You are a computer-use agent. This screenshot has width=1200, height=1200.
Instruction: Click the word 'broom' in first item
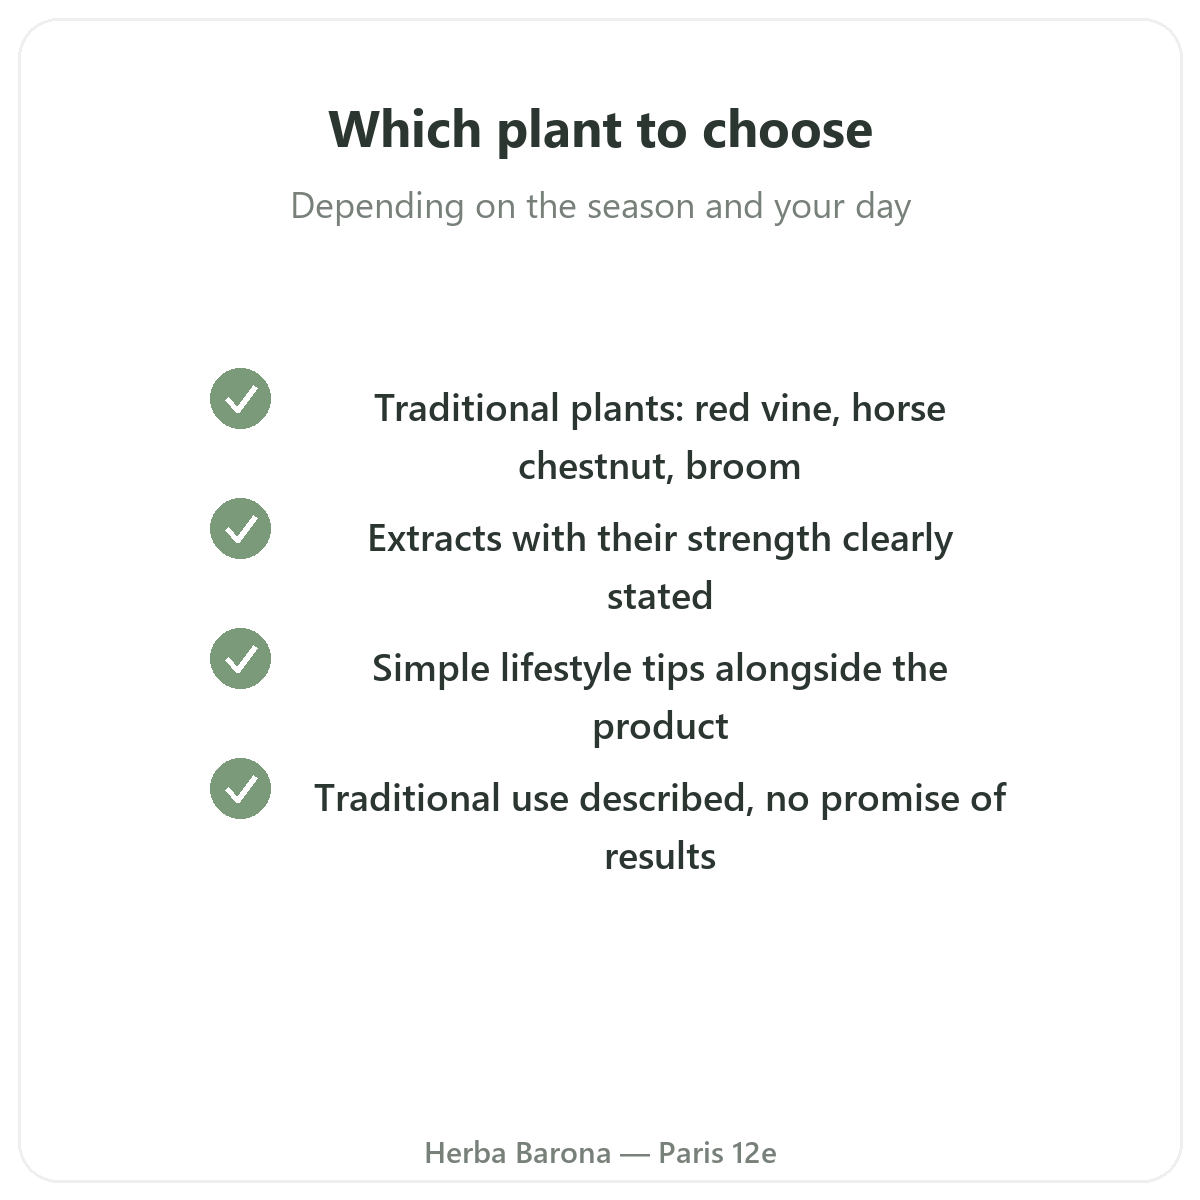(743, 466)
